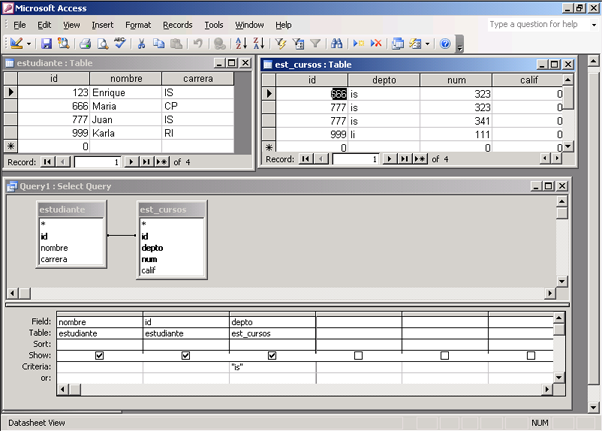Click the Sort Descending icon
602x431 pixels.
click(258, 44)
